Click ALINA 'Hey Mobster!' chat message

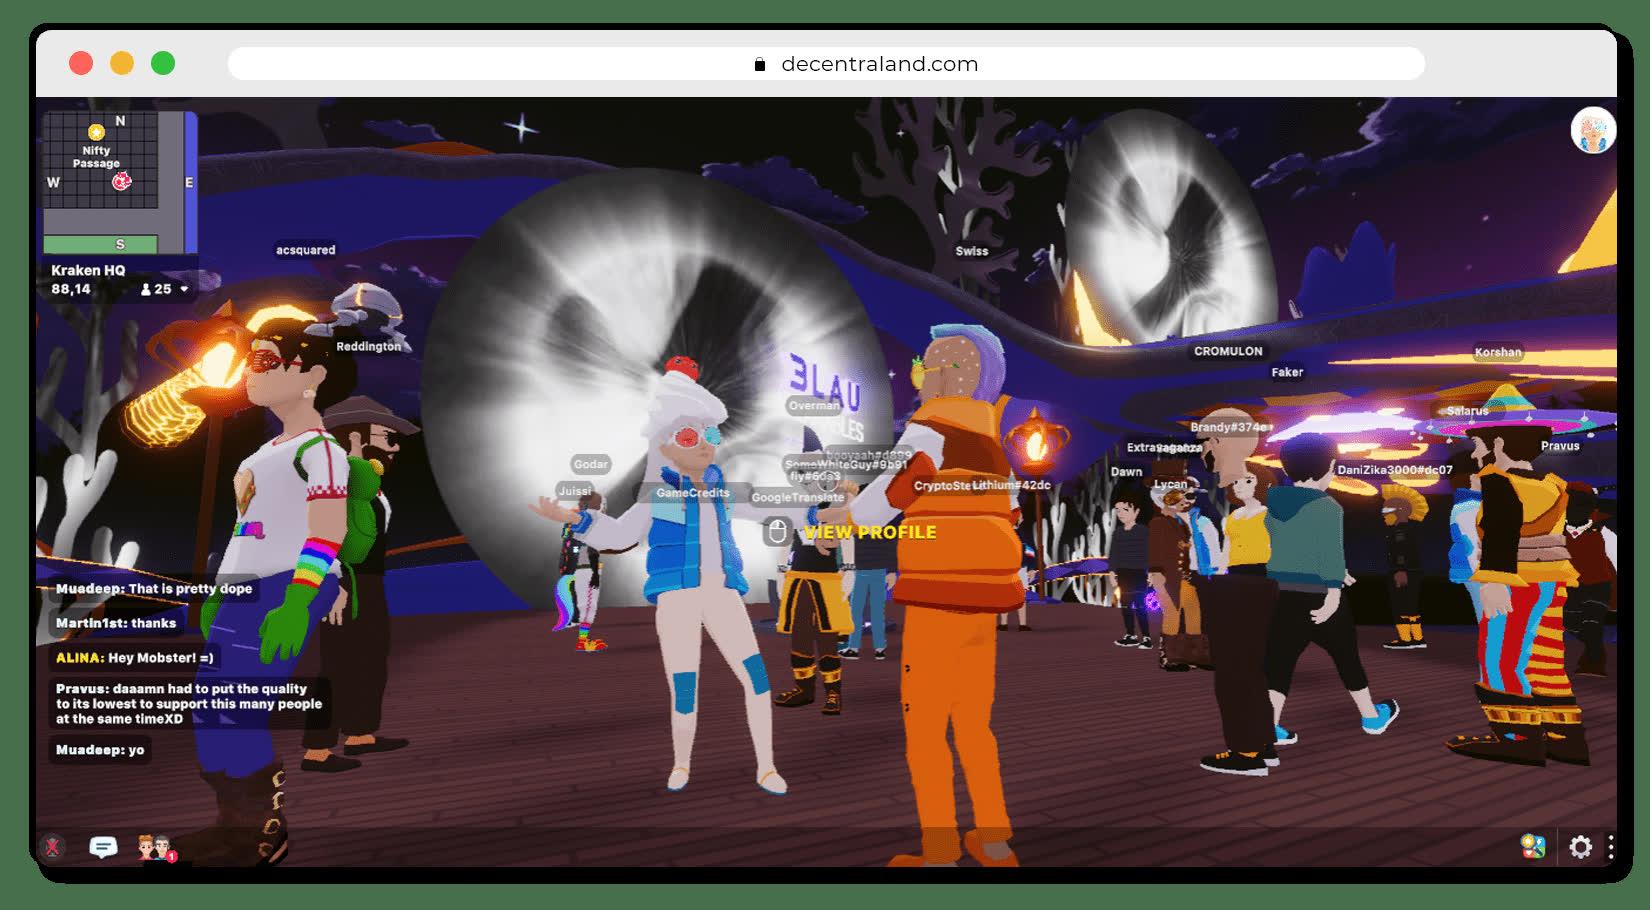pyautogui.click(x=135, y=658)
